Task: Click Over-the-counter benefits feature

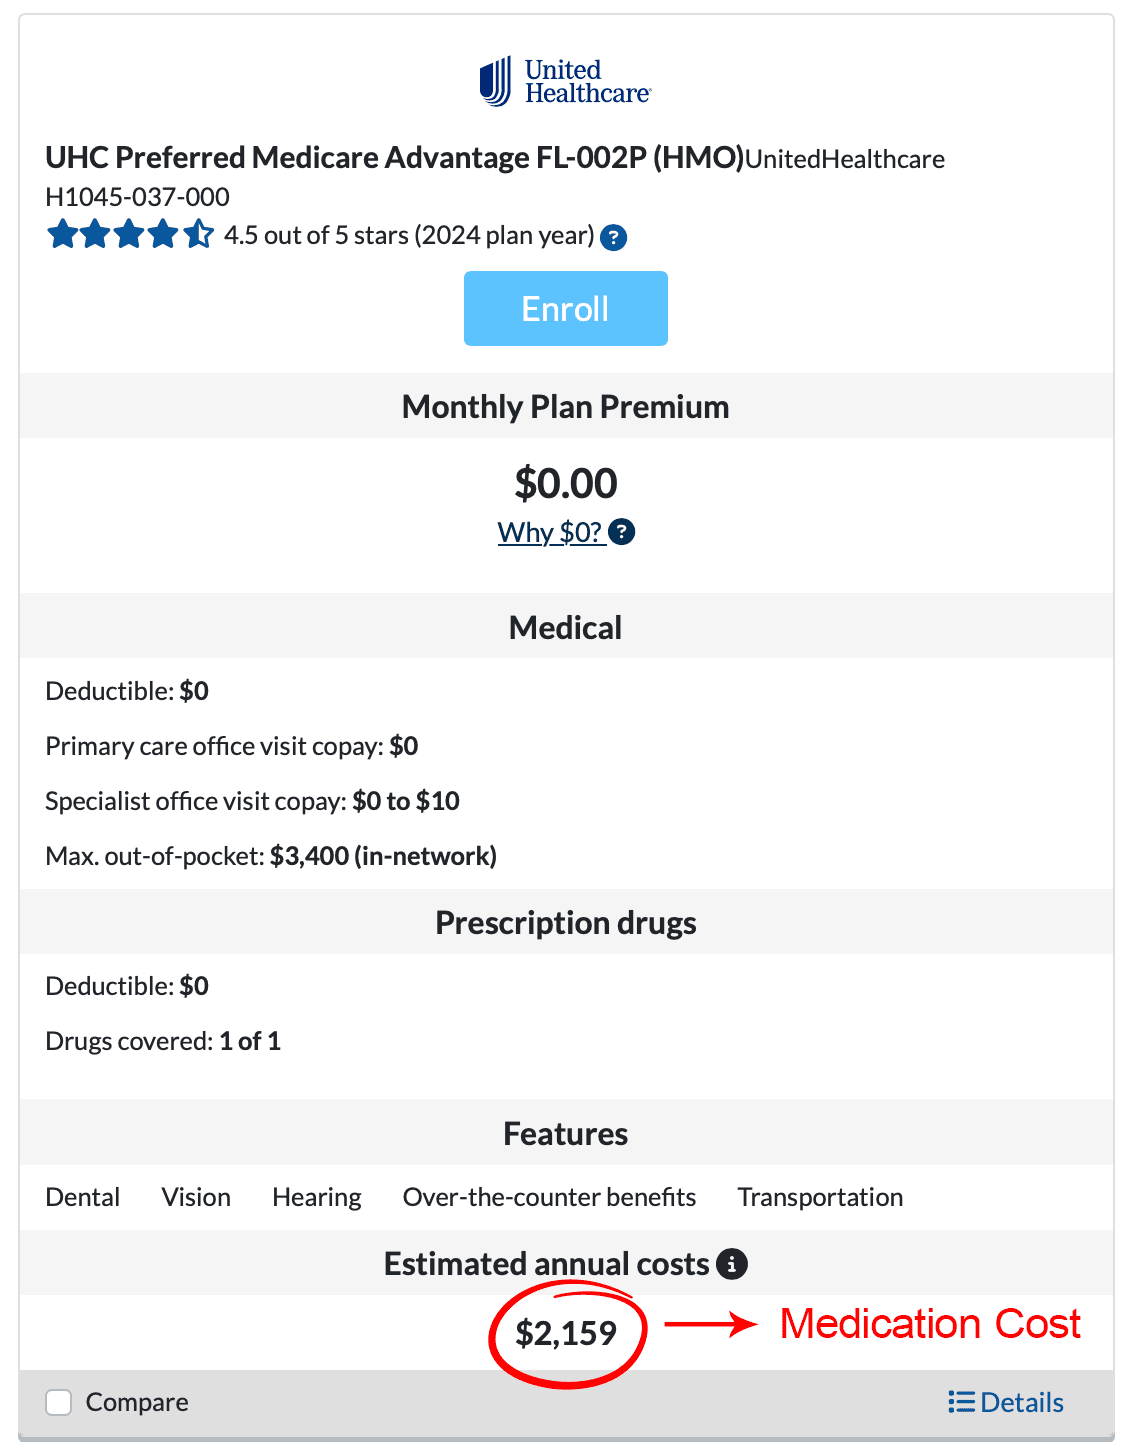Action: (549, 1197)
